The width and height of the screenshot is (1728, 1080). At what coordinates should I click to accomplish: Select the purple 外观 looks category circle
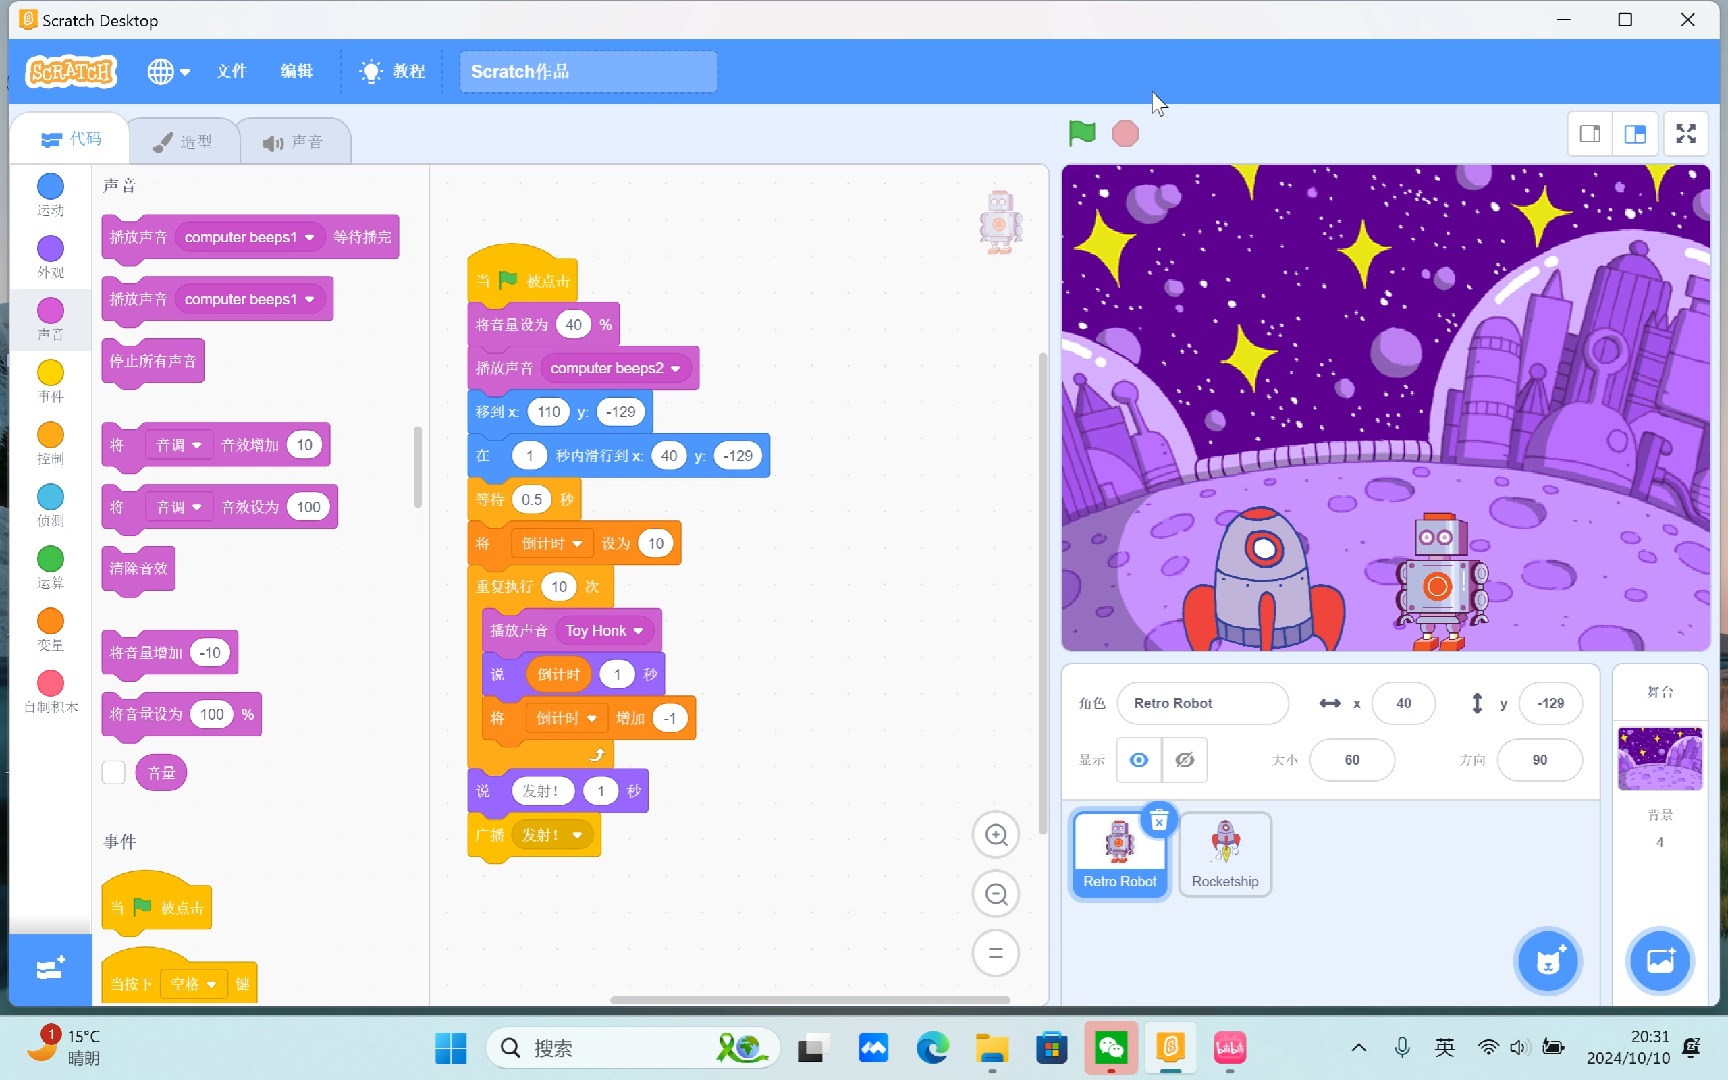tap(50, 249)
